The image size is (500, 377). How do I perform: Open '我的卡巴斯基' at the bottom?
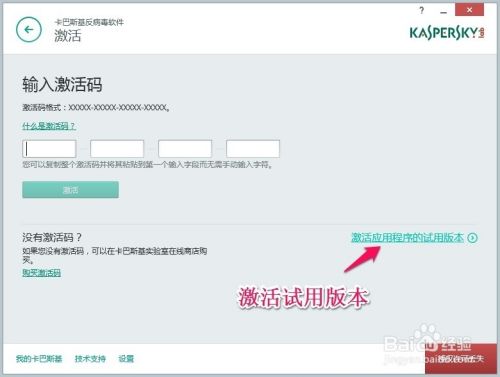pos(39,359)
